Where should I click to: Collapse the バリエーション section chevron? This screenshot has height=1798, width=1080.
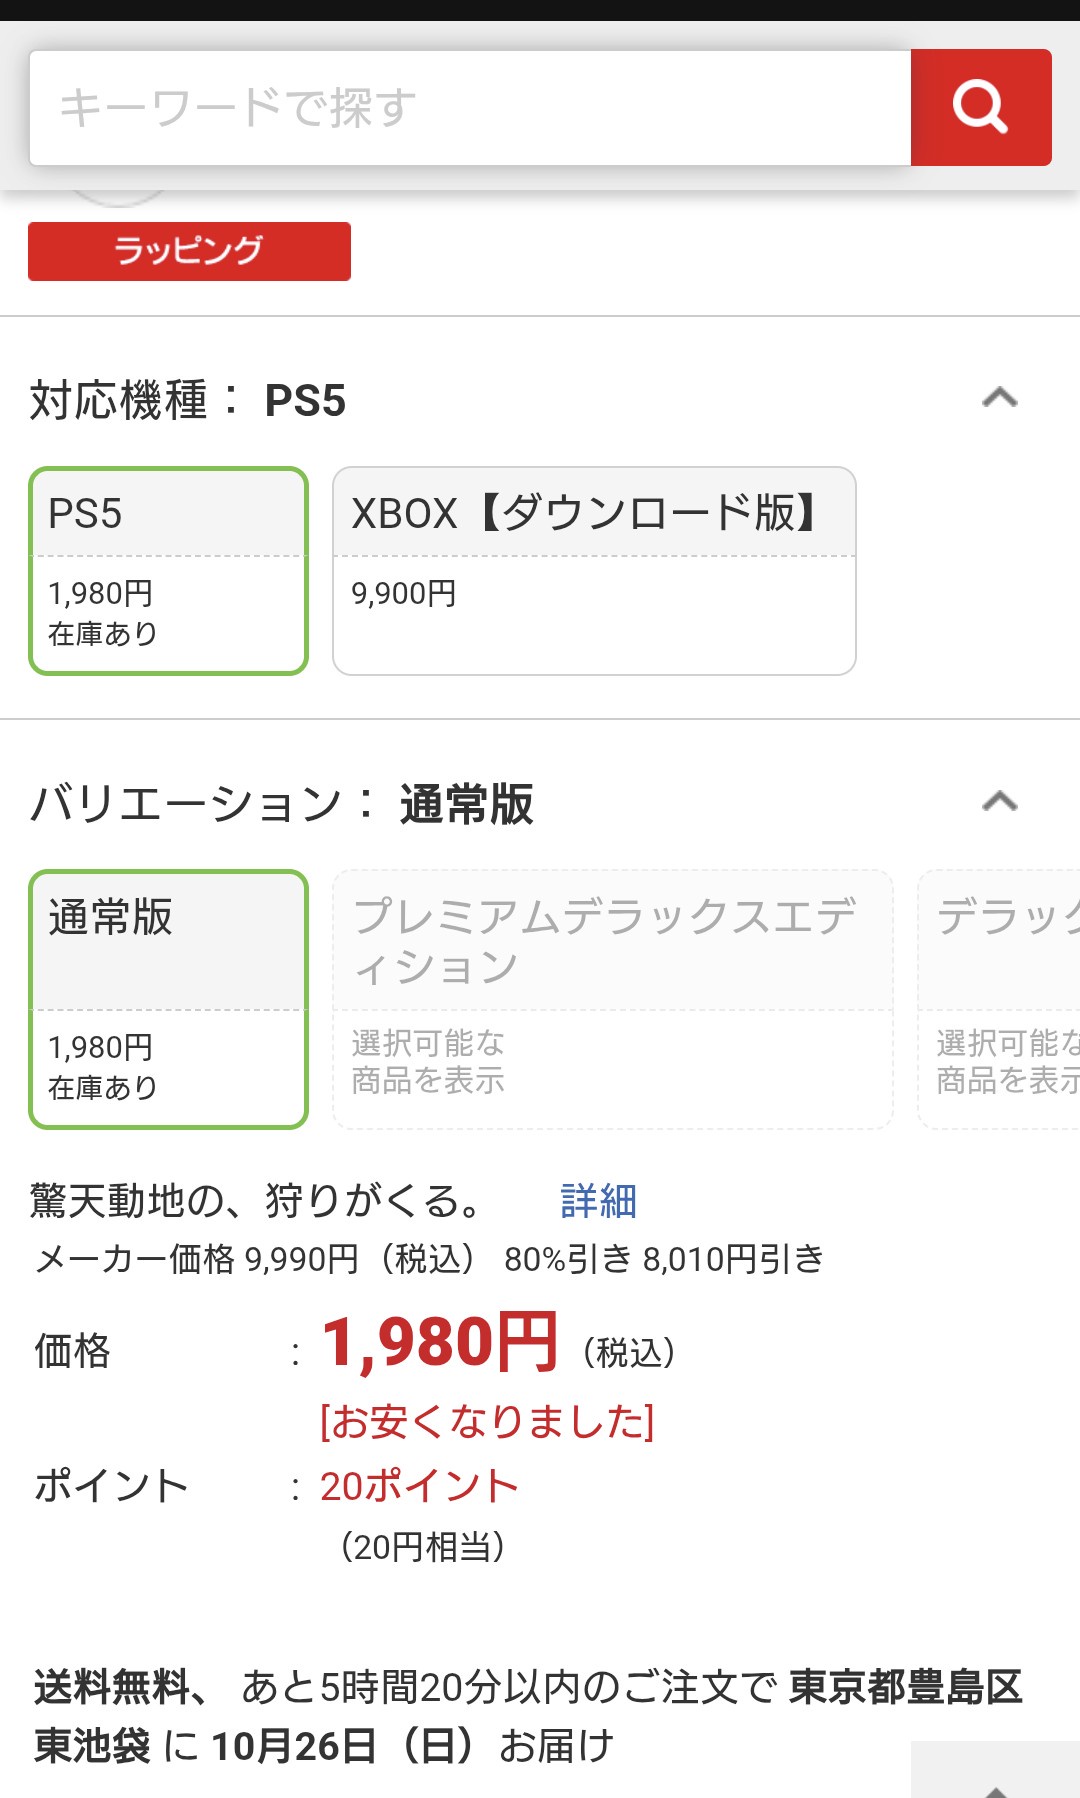(x=999, y=802)
